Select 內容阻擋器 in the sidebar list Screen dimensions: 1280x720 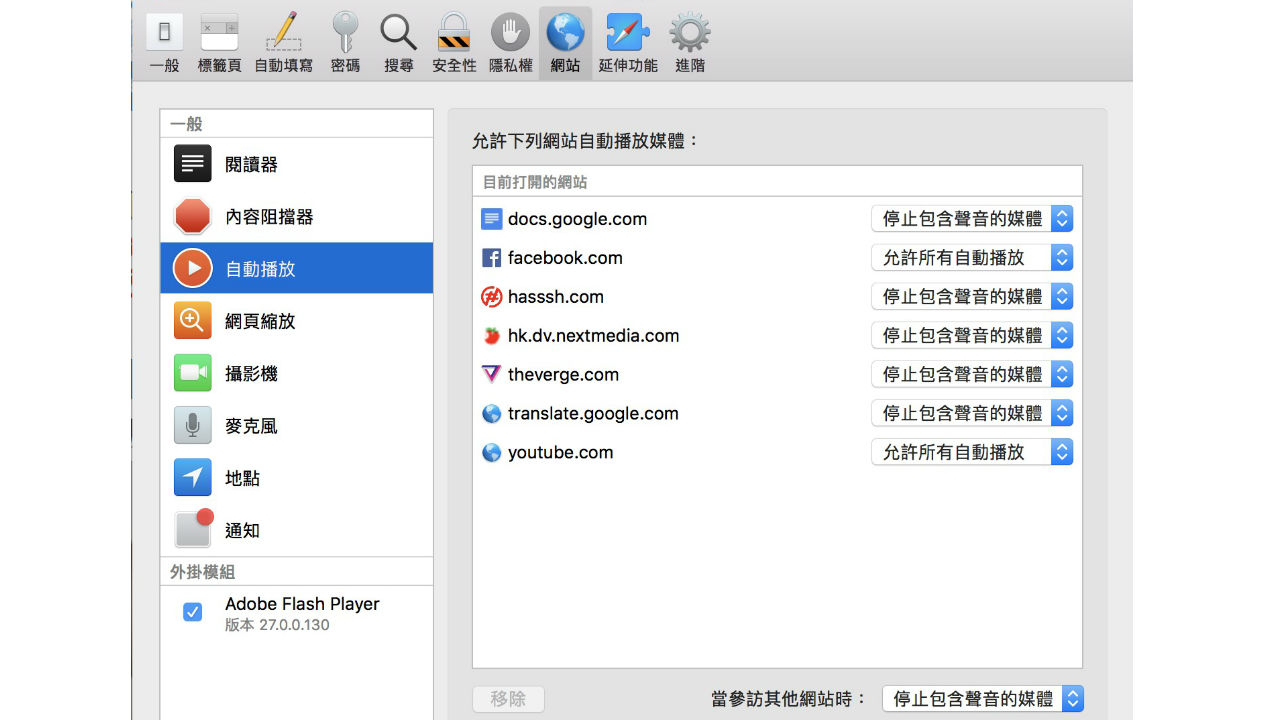click(x=297, y=216)
